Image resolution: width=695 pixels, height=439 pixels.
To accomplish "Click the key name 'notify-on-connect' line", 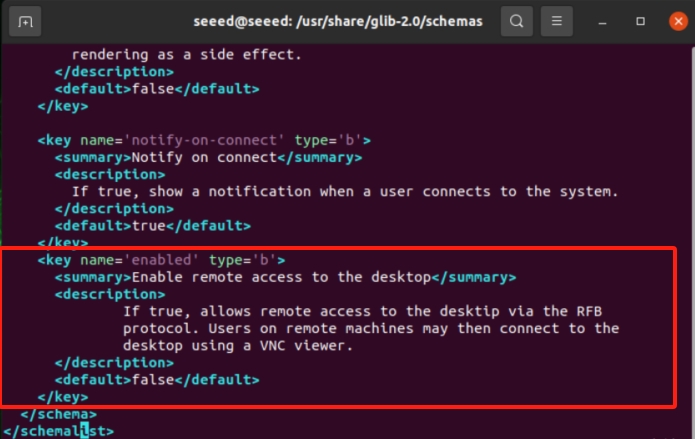I will point(204,141).
